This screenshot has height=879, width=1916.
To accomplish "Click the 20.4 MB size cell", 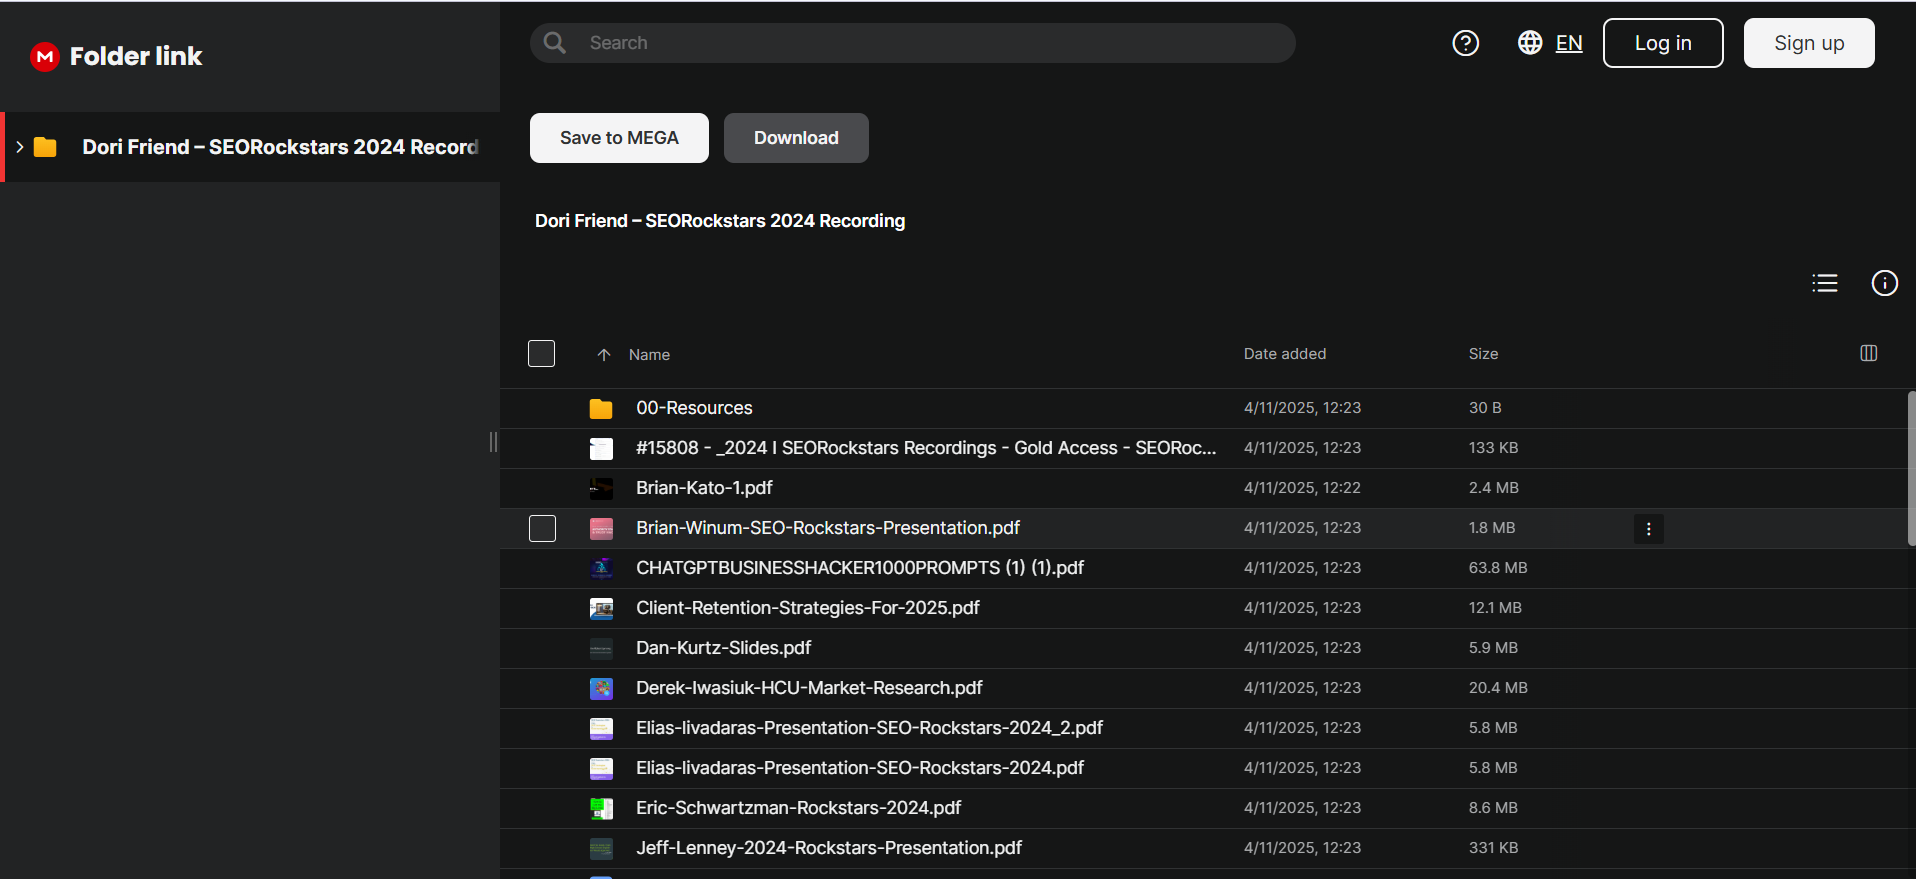I will coord(1498,688).
